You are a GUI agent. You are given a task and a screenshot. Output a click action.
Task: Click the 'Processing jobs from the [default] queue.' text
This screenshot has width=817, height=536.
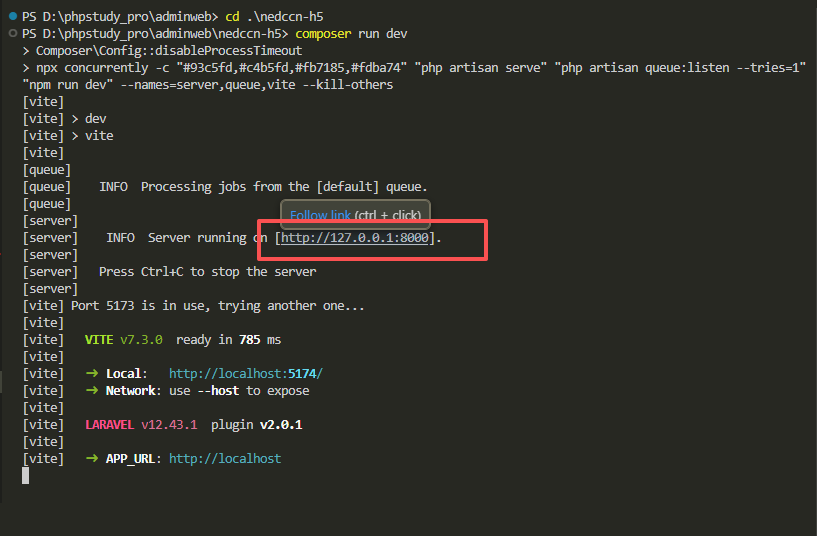[284, 186]
